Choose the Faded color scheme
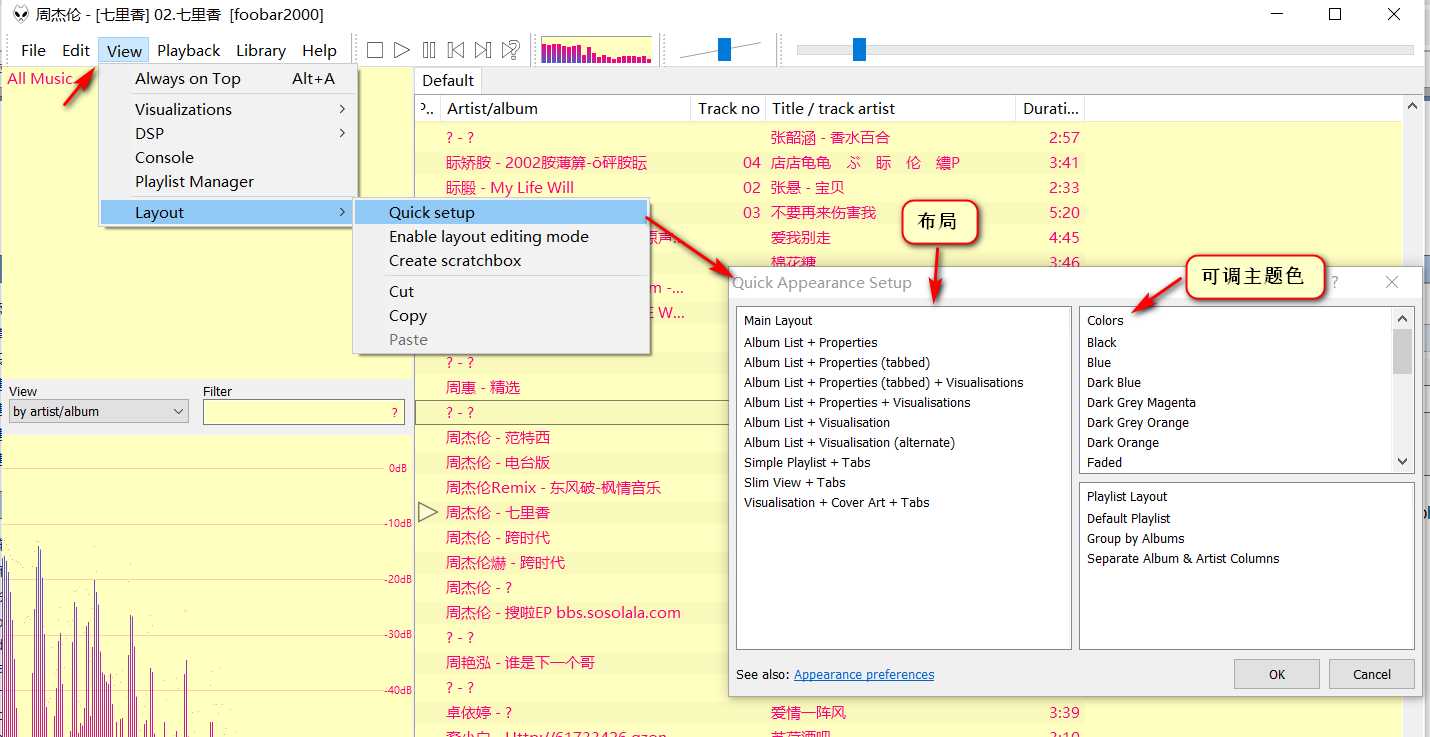 tap(1105, 462)
